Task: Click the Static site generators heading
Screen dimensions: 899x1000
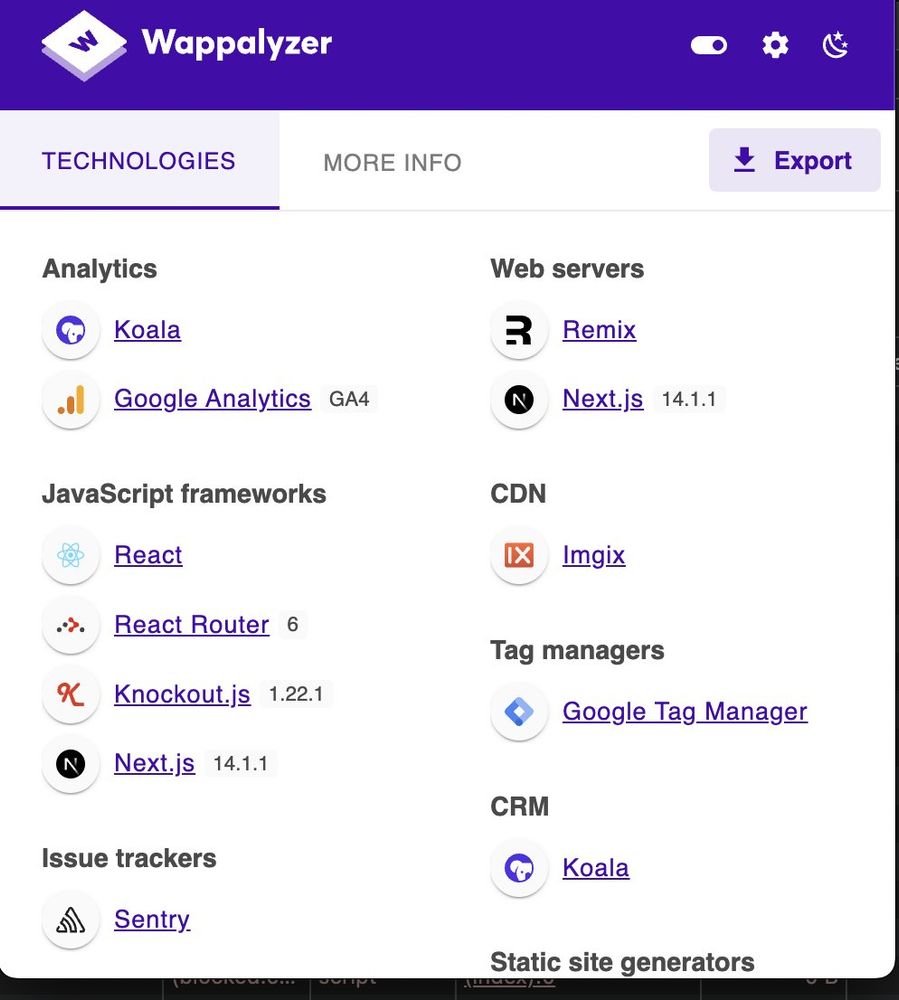Action: pos(622,962)
